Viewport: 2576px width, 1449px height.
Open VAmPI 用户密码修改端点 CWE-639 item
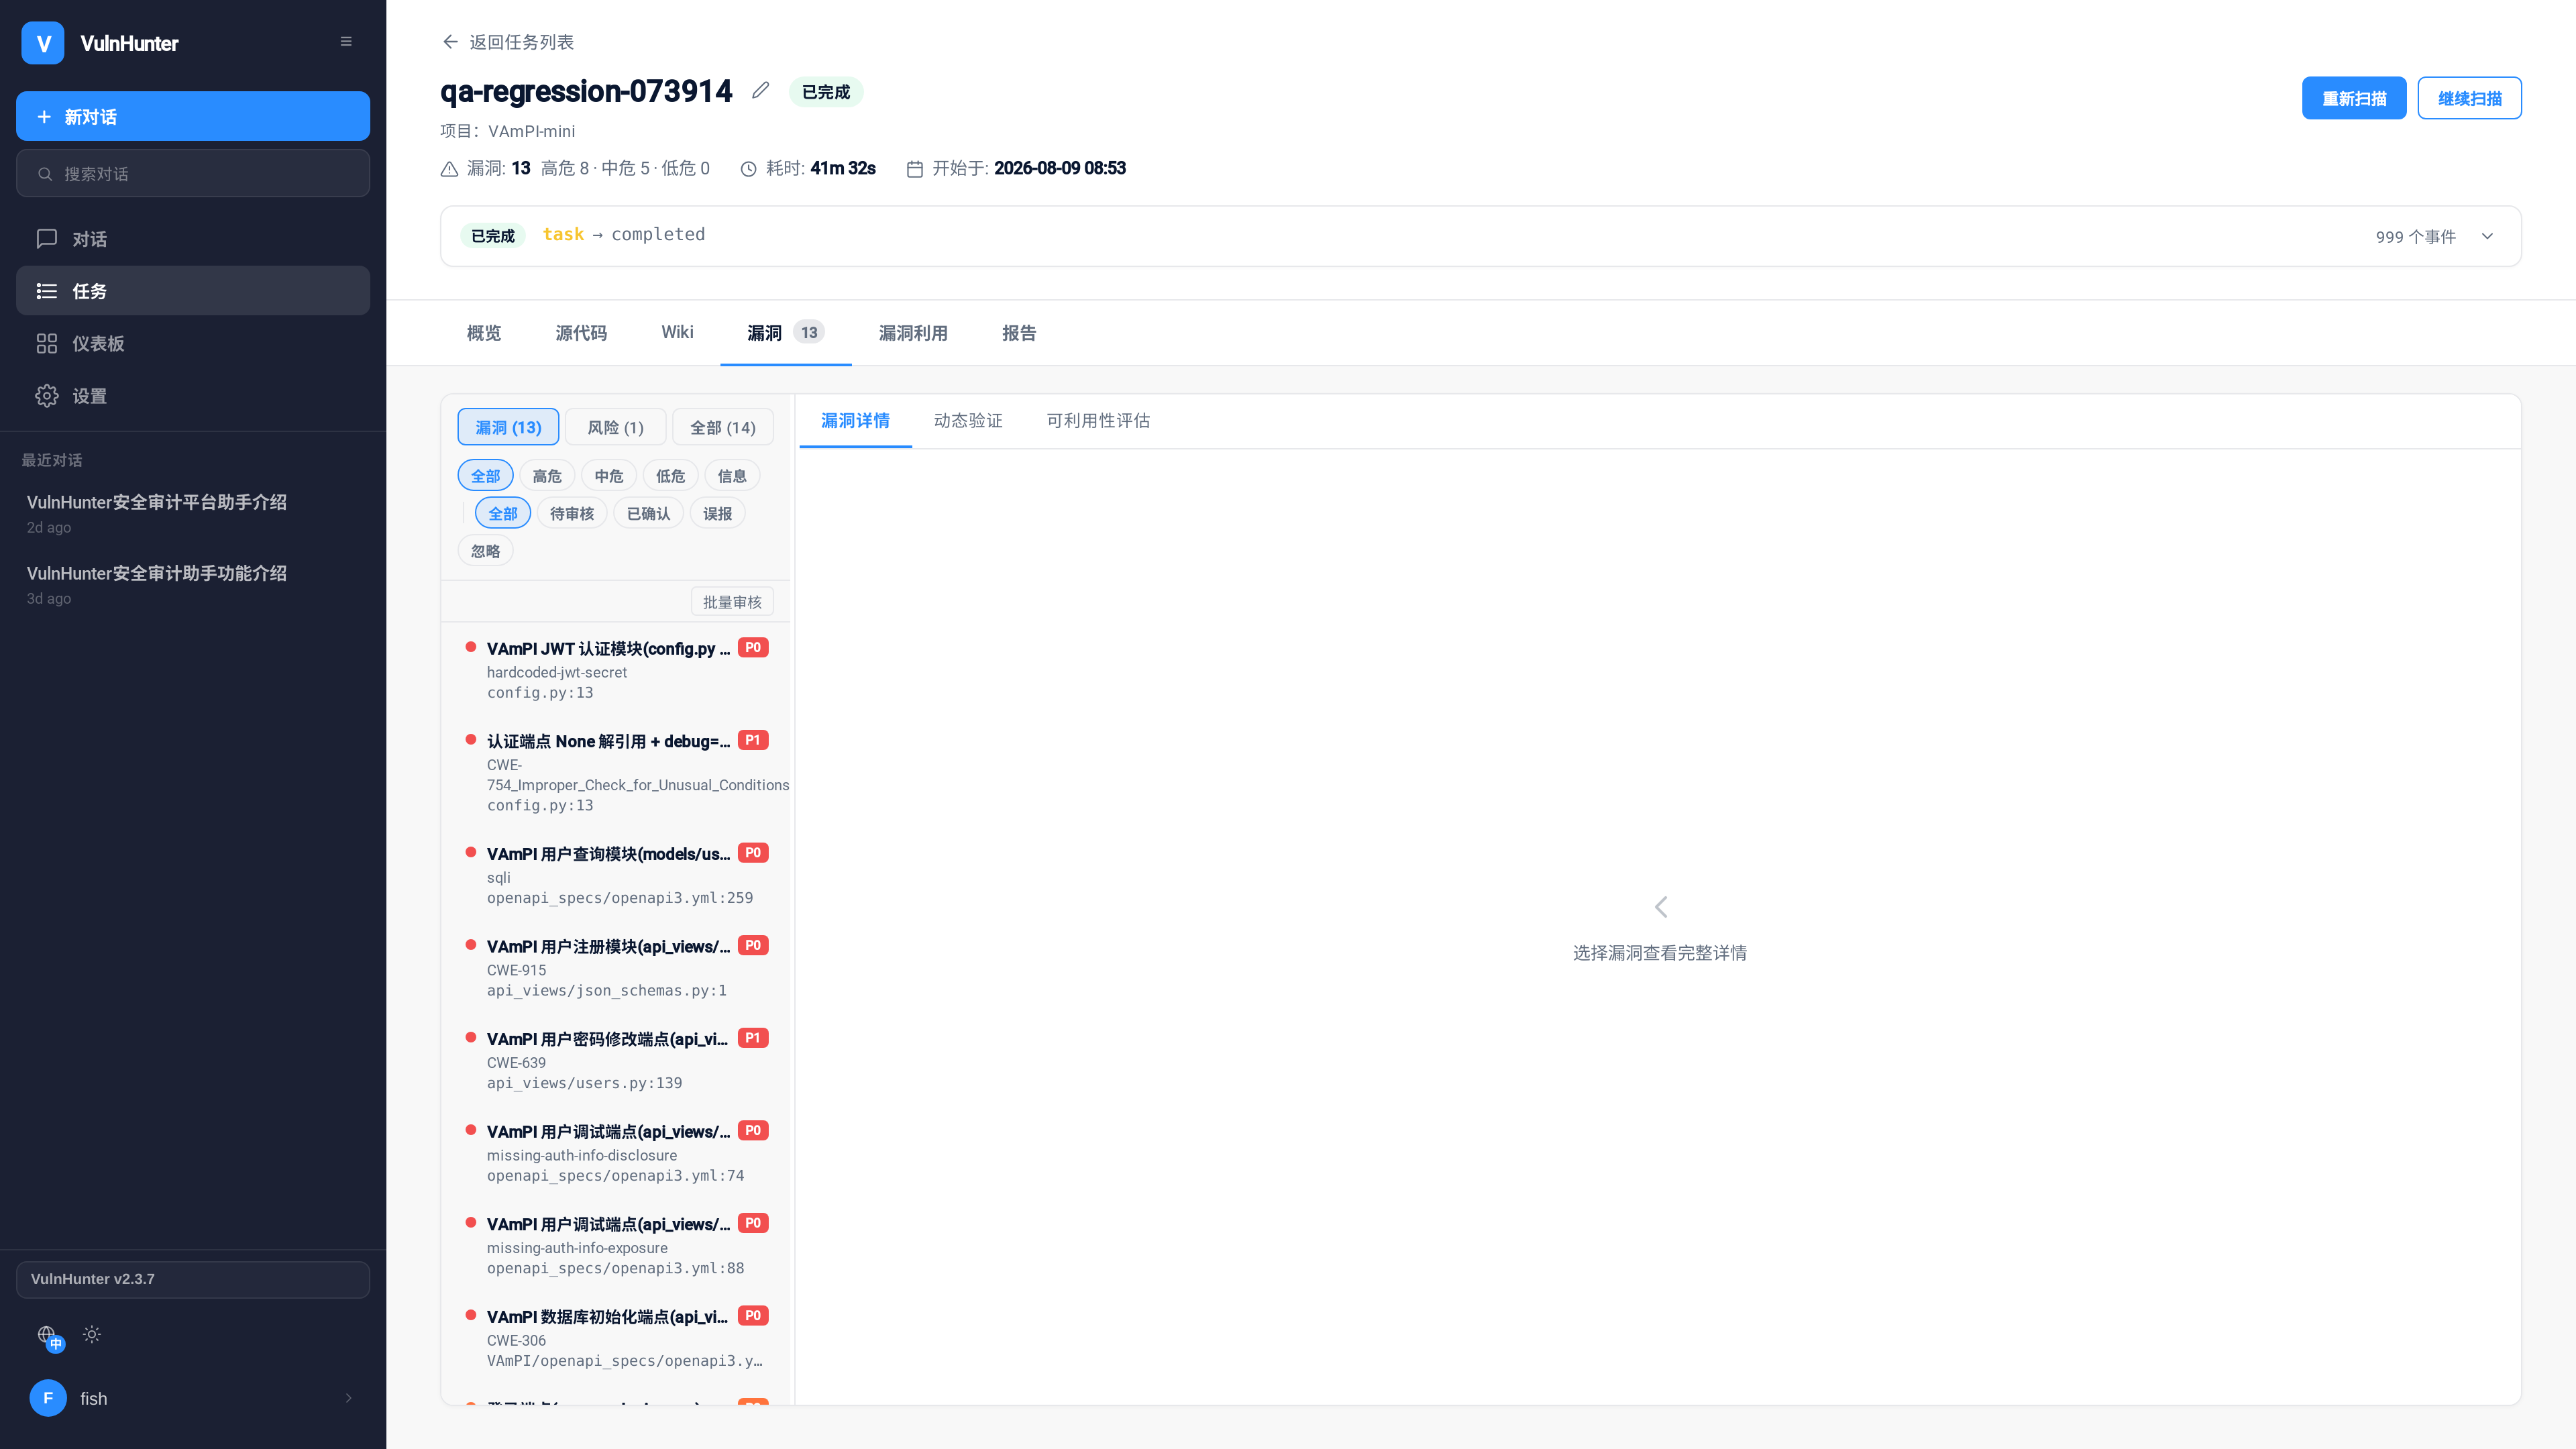click(x=616, y=1060)
